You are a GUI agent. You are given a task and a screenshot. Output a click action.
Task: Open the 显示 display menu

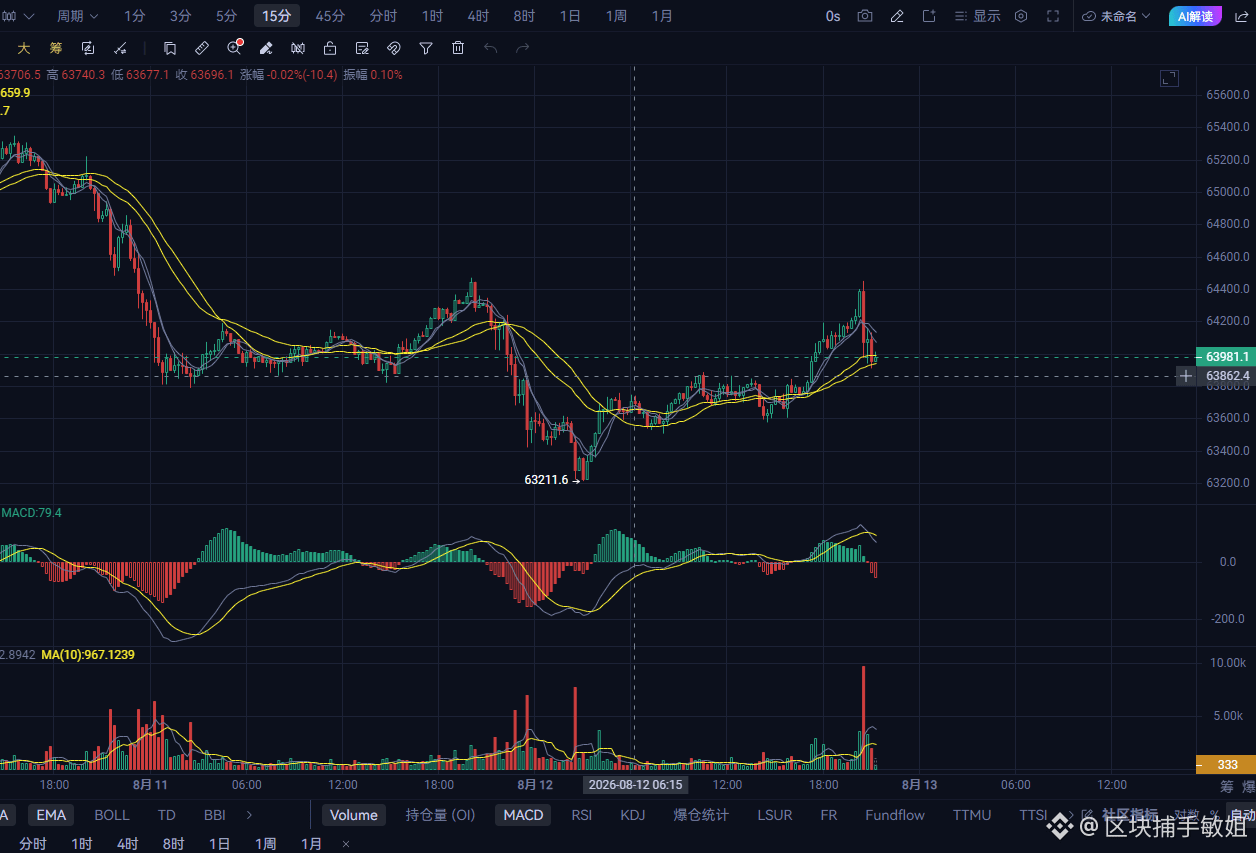tap(977, 16)
